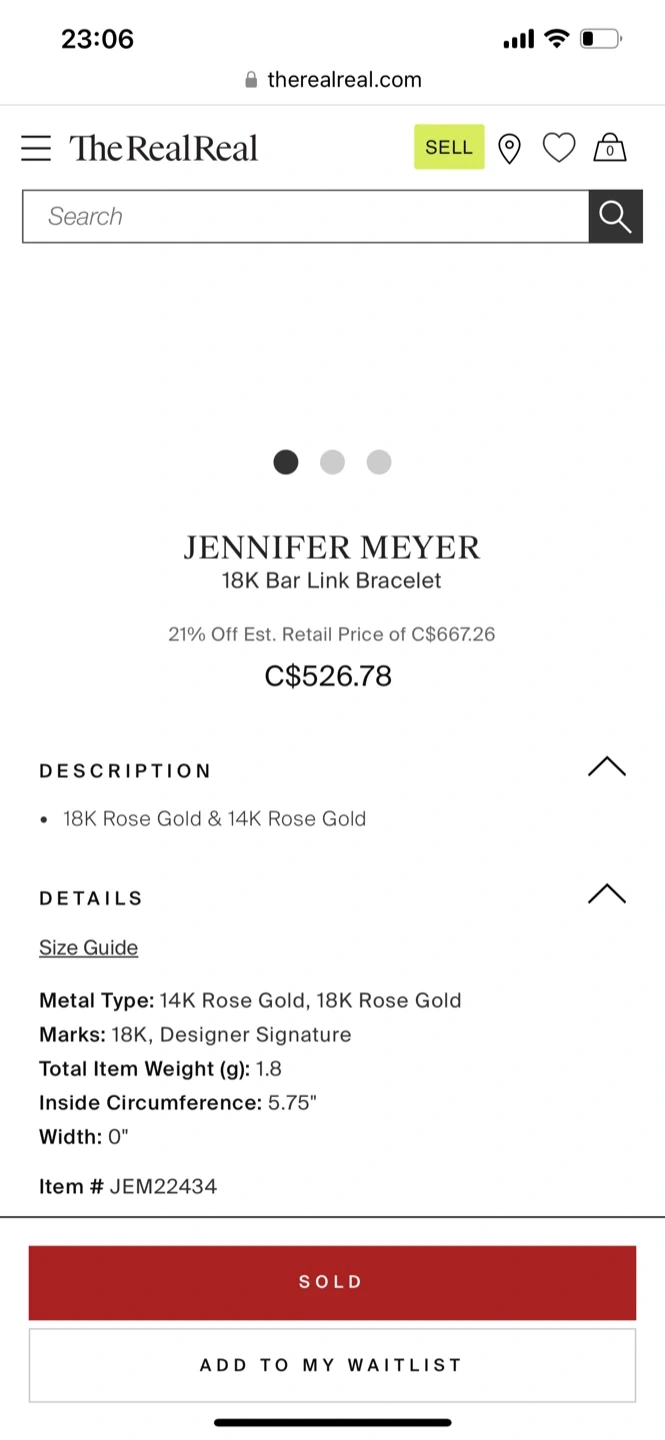Focus the Search input field
The image size is (665, 1440).
305,216
